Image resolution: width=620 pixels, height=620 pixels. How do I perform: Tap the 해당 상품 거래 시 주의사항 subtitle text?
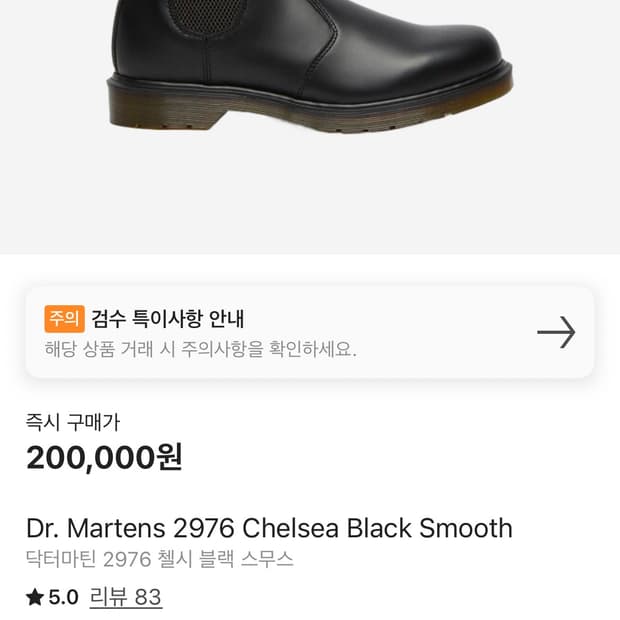(x=200, y=349)
